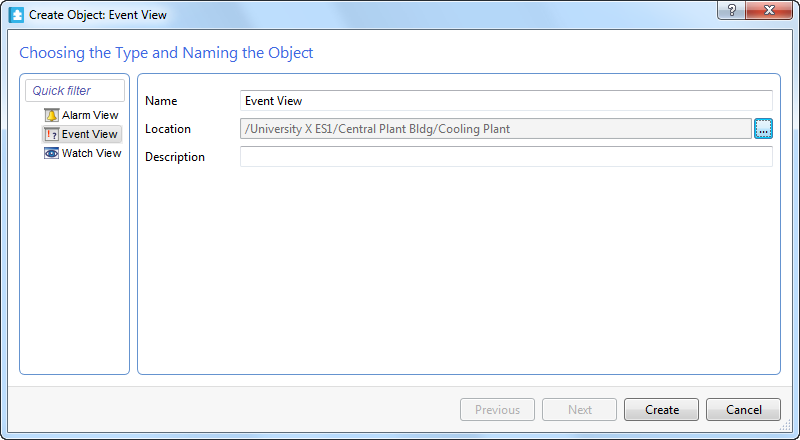Click the Event View exclamation icon
The width and height of the screenshot is (800, 440).
[51, 134]
